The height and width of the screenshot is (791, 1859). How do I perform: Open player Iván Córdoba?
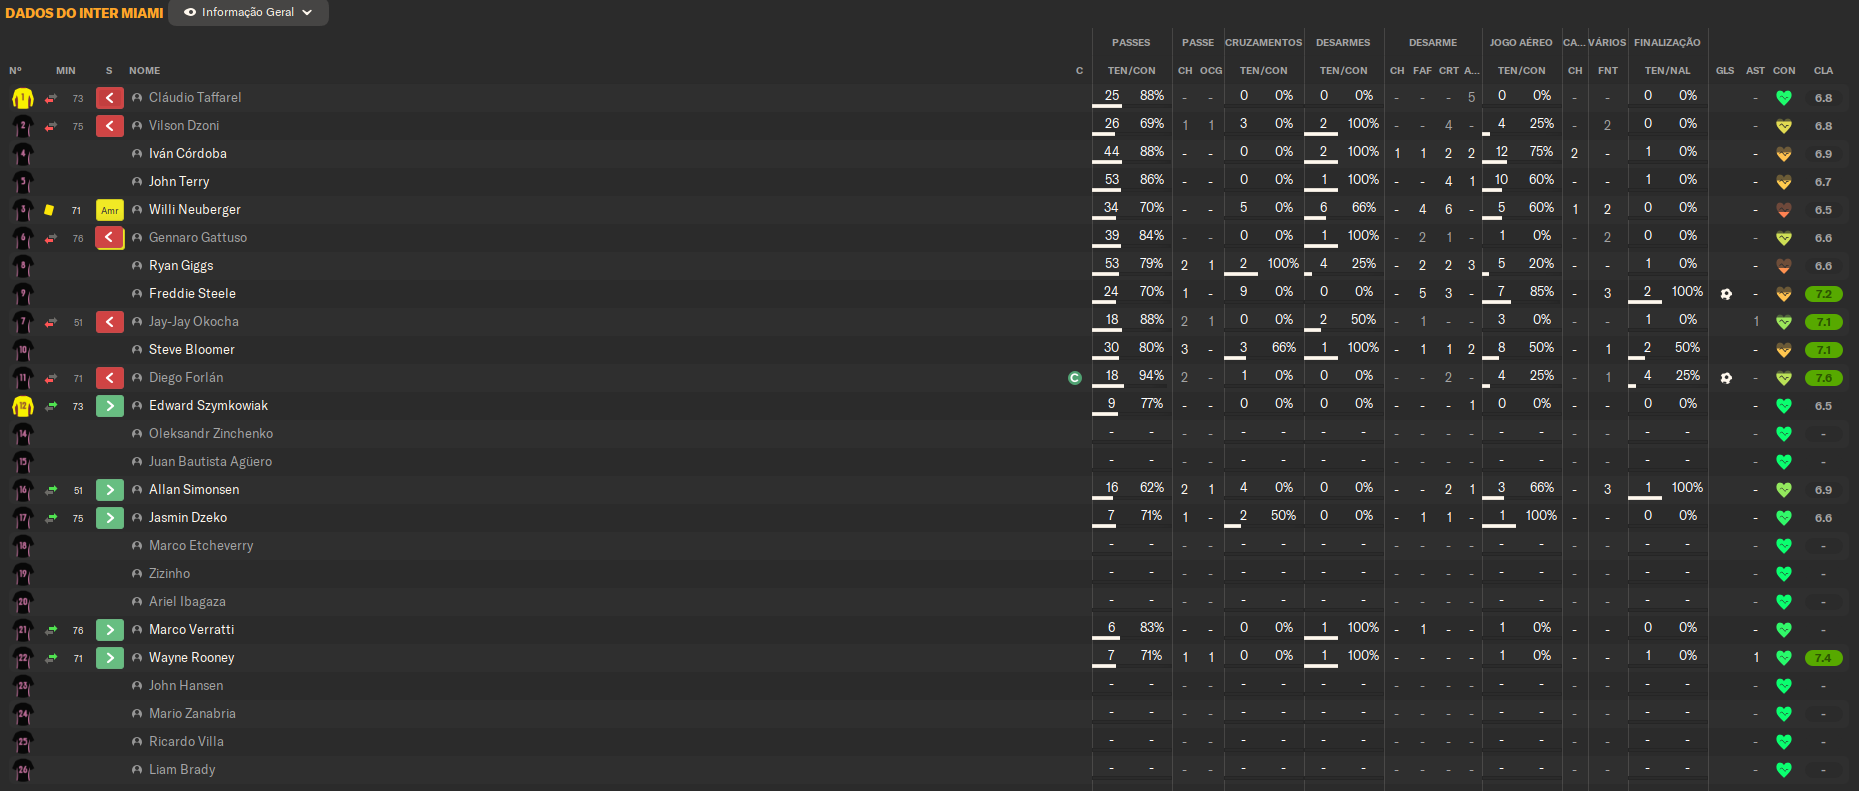(x=188, y=154)
